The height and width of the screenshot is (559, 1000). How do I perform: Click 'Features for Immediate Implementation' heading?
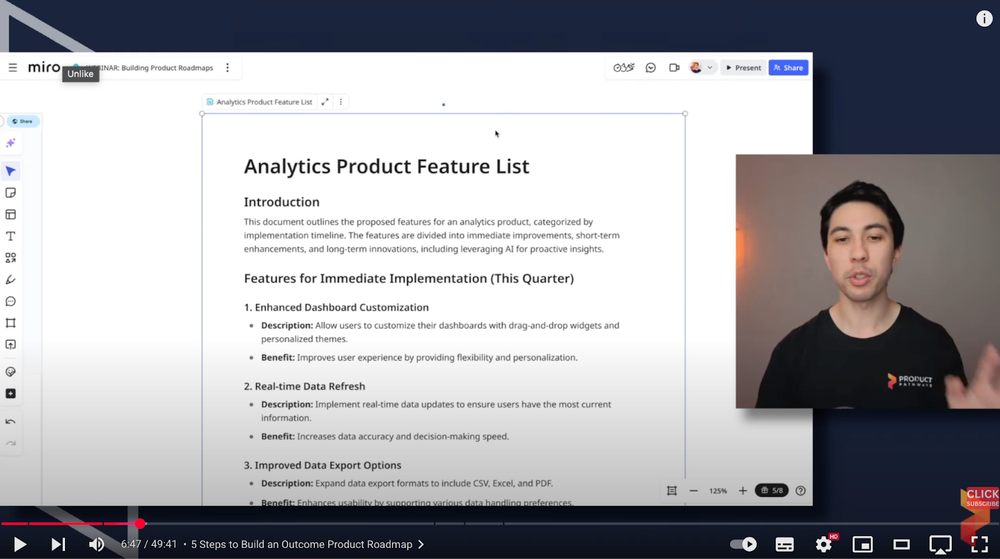tap(409, 279)
